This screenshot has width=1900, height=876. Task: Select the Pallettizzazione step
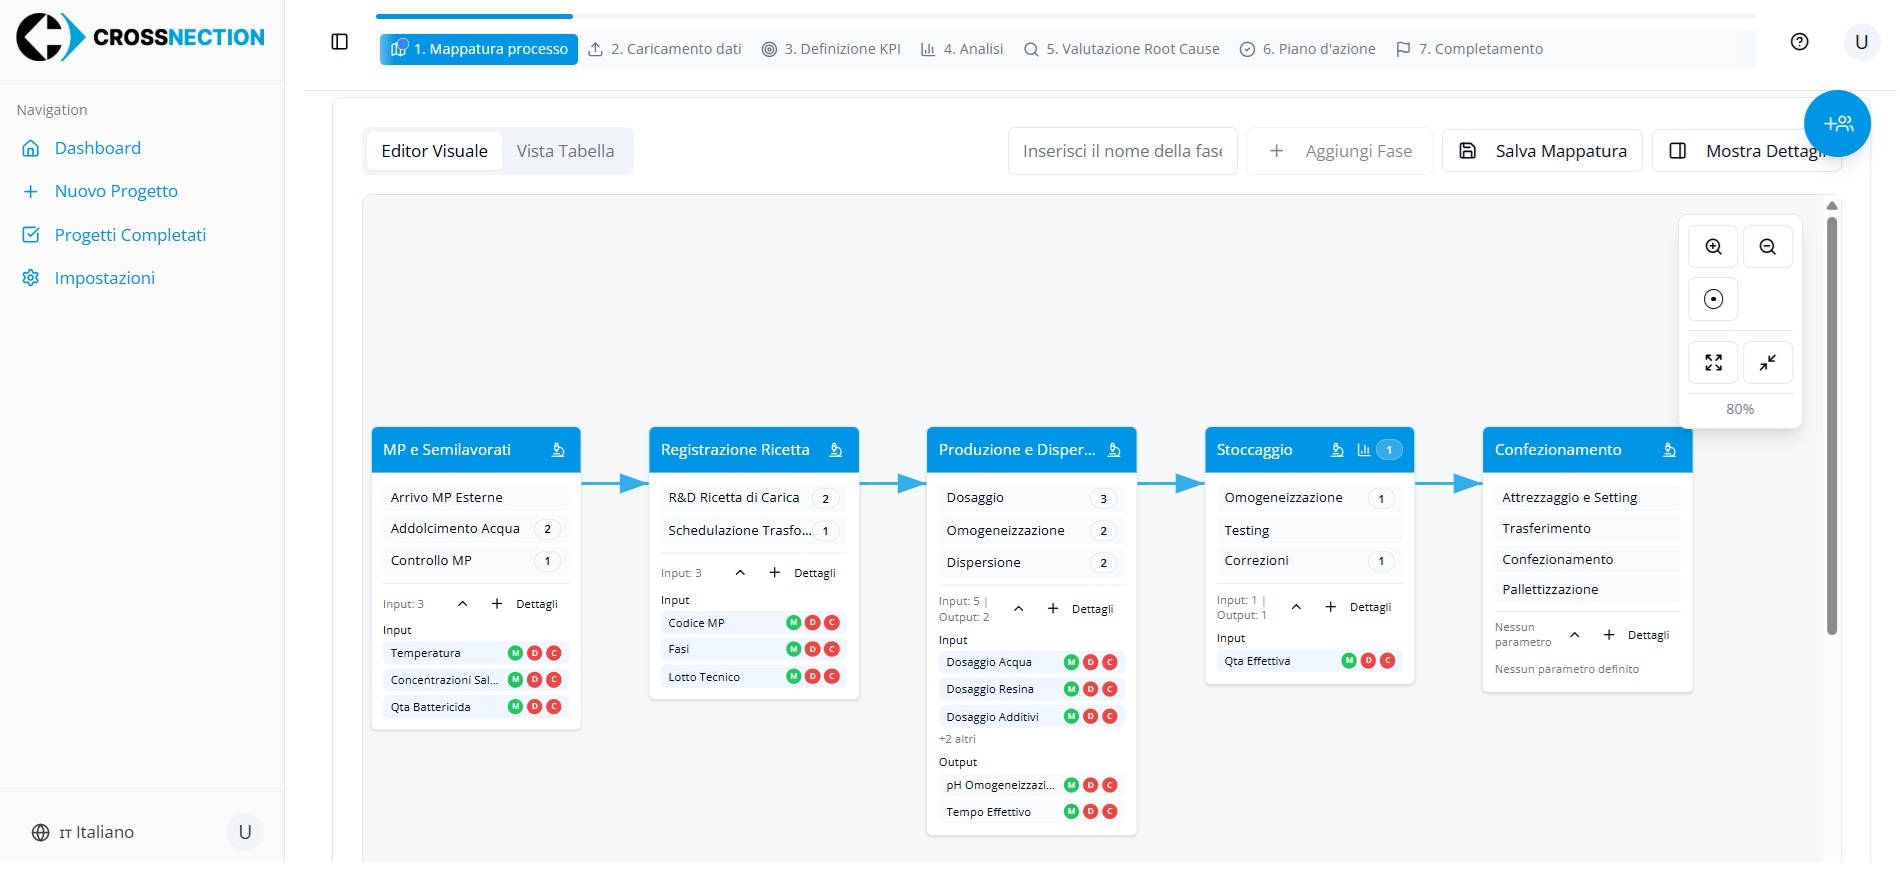1587,590
